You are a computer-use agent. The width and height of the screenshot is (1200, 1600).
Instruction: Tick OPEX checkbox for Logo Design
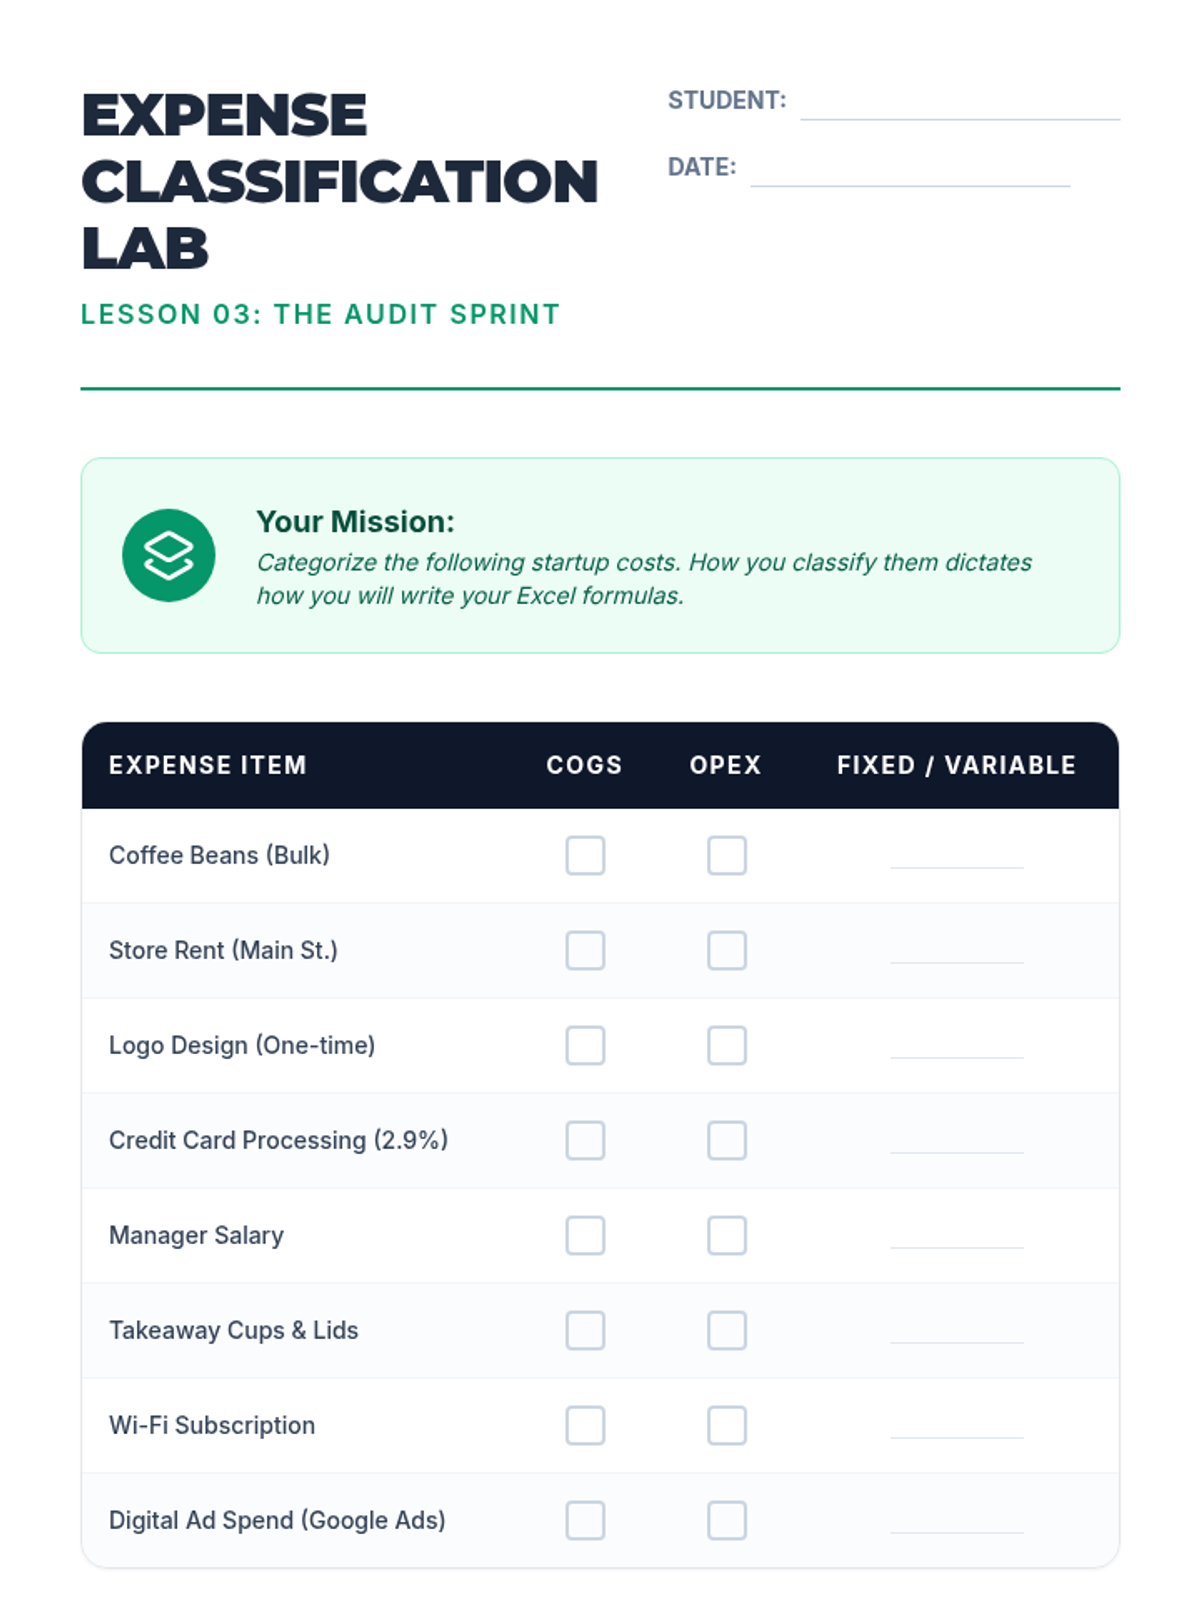tap(727, 1045)
